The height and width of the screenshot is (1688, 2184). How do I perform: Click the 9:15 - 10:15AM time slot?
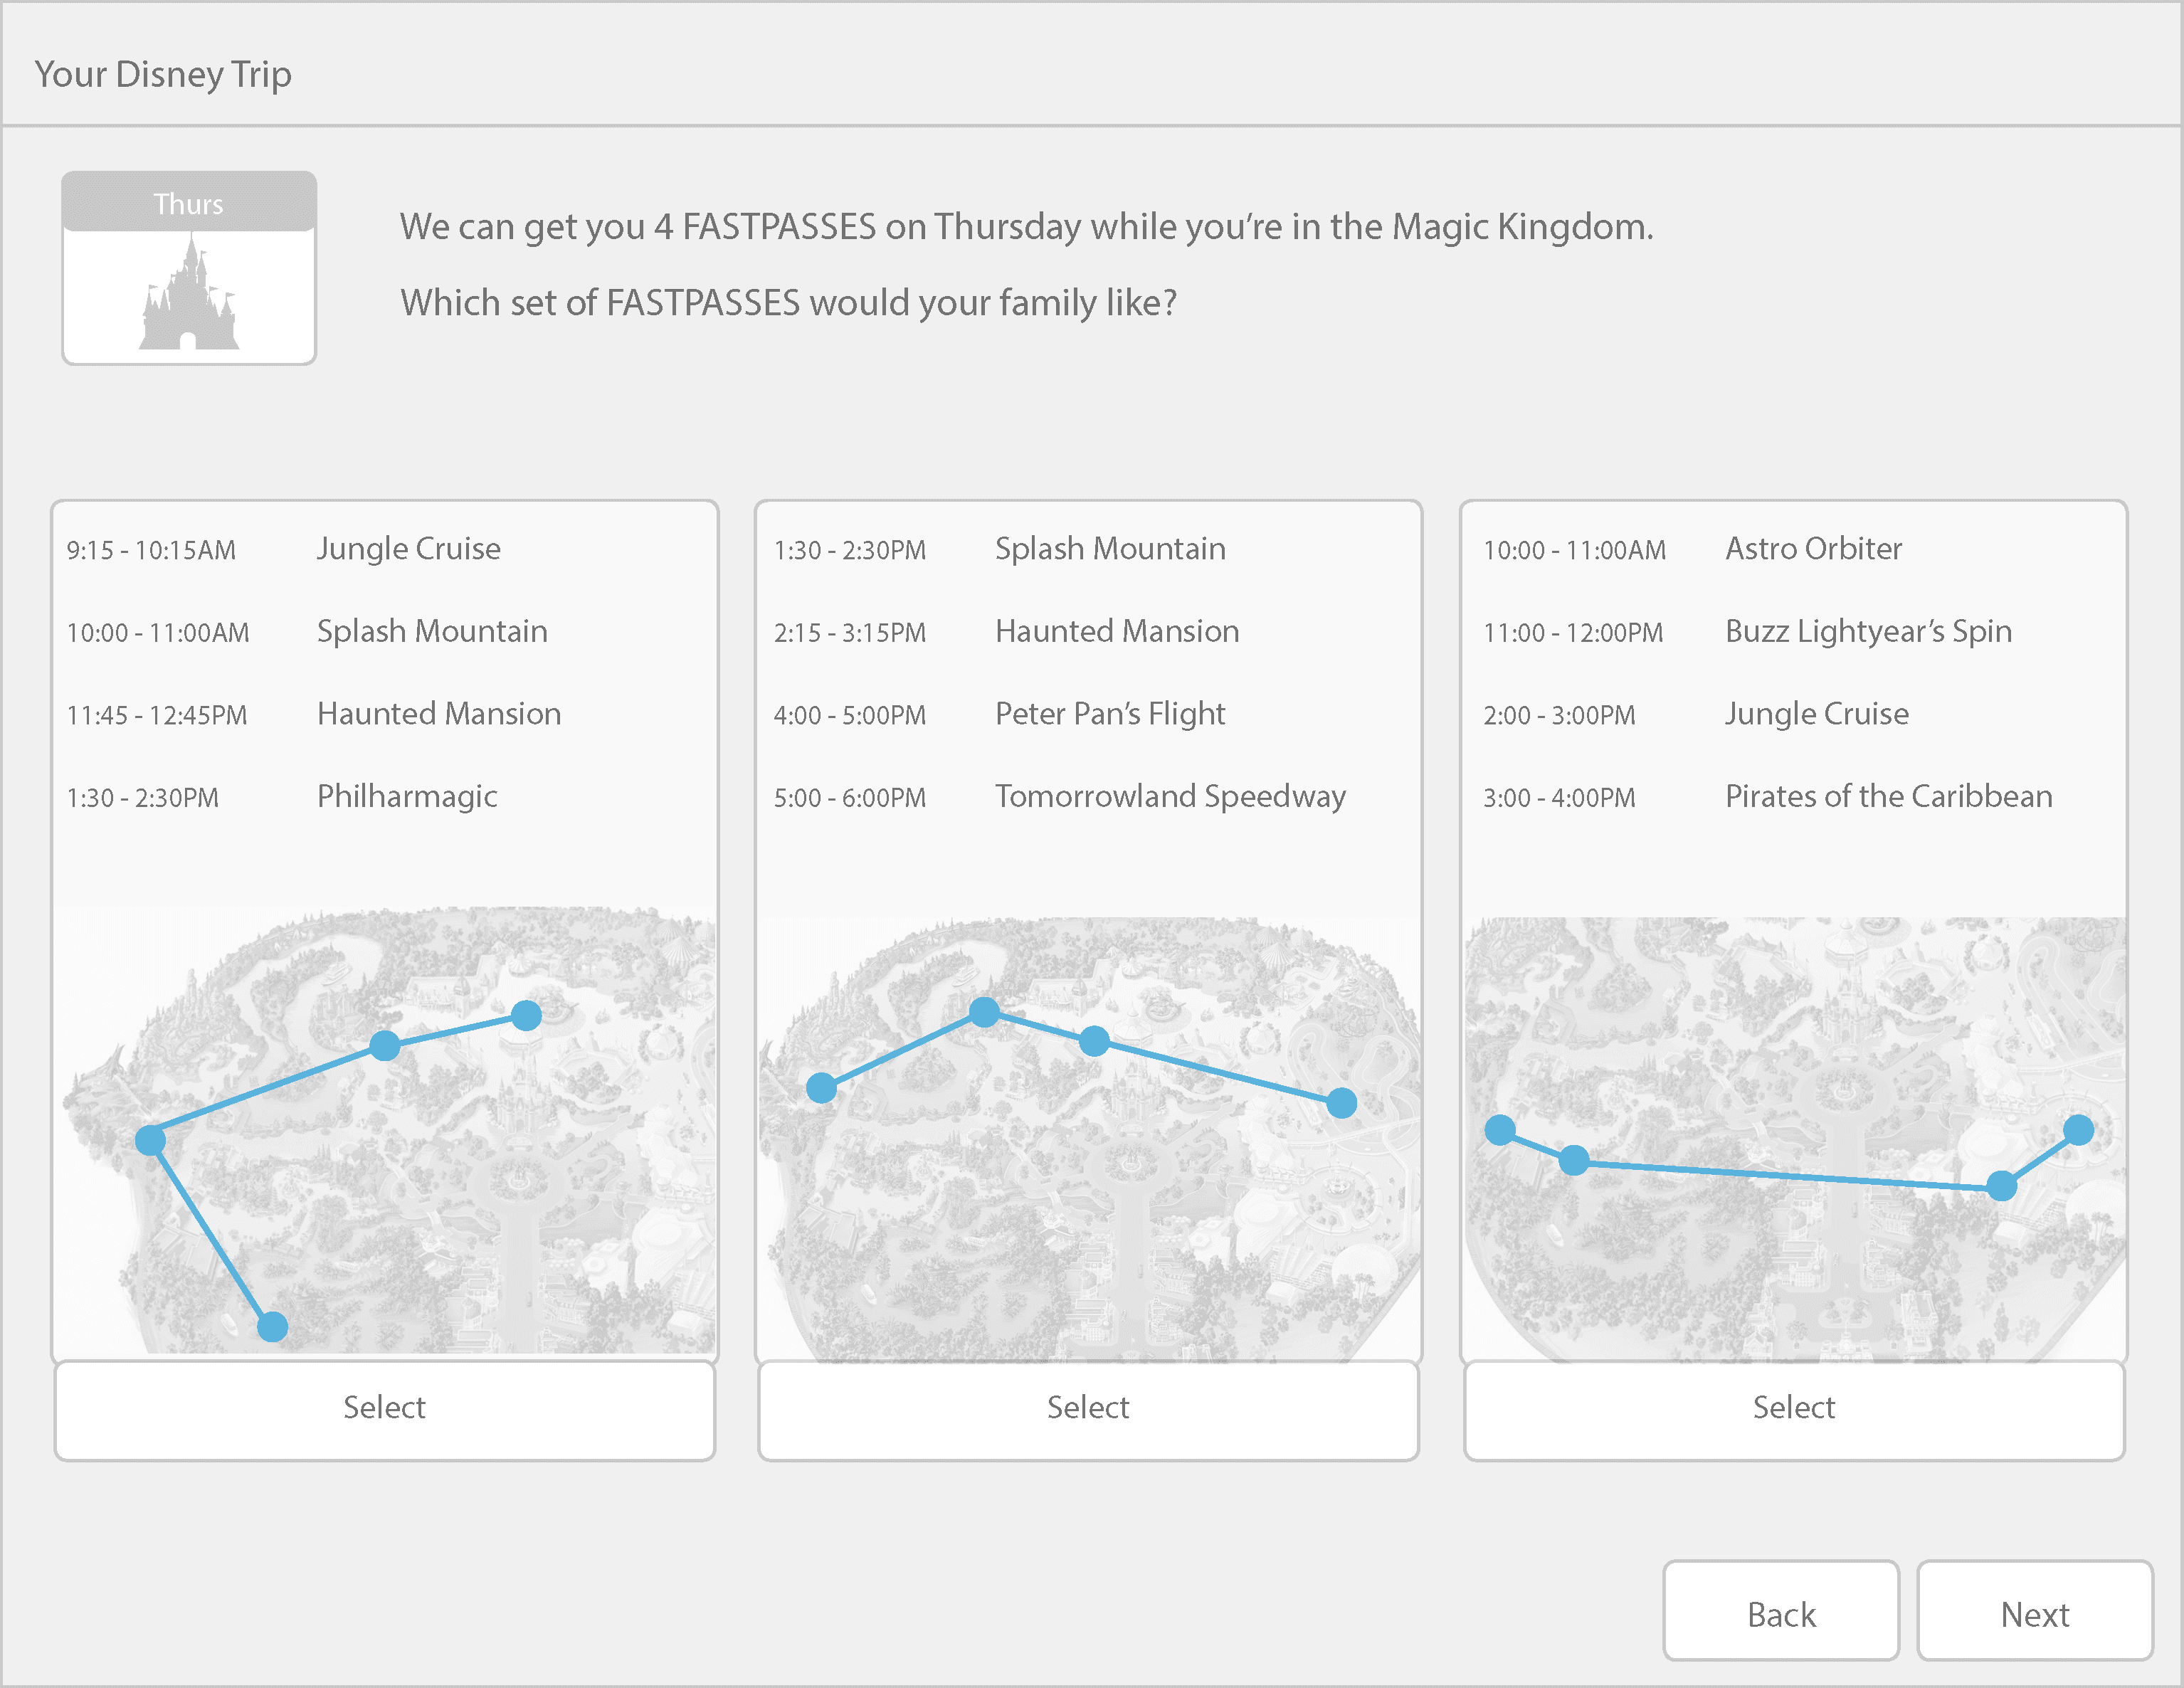(x=152, y=551)
